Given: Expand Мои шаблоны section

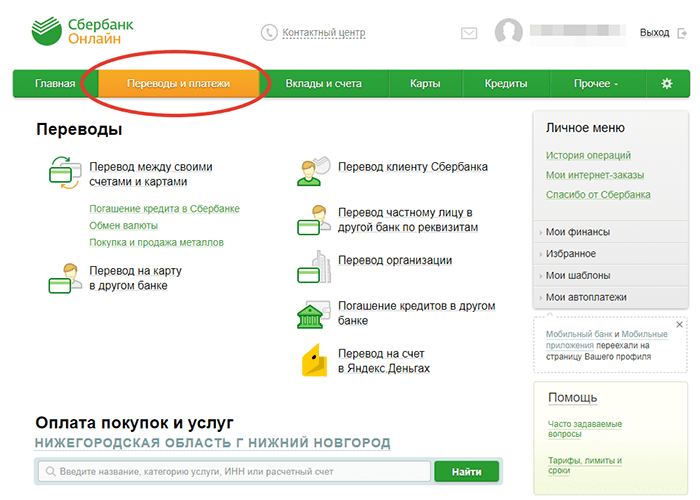Looking at the screenshot, I should (610, 275).
